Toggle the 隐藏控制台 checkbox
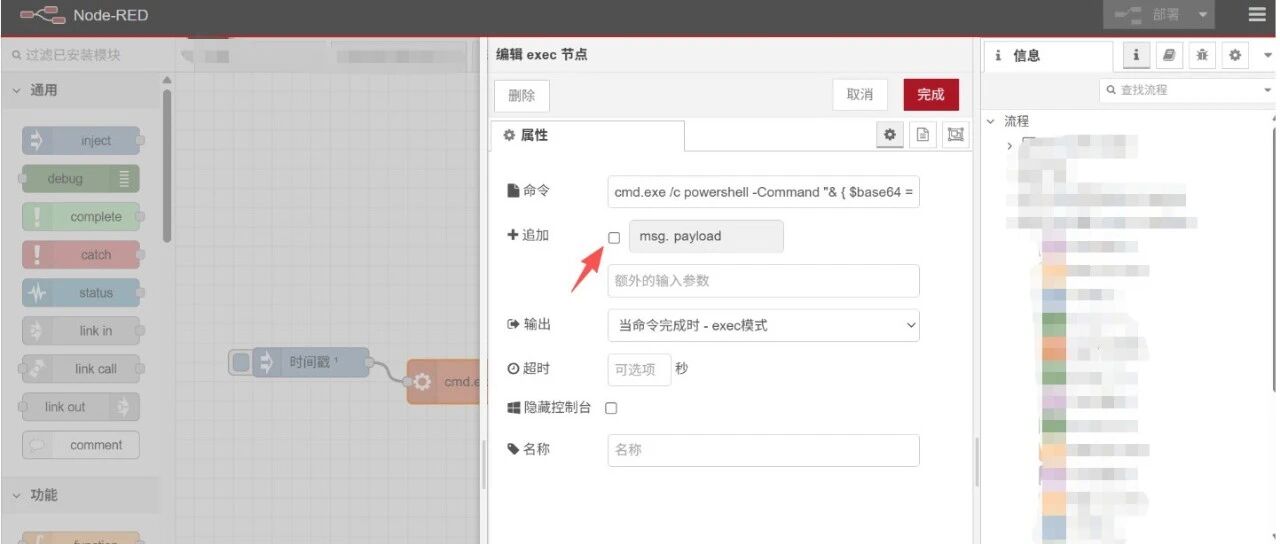This screenshot has width=1280, height=544. [612, 408]
